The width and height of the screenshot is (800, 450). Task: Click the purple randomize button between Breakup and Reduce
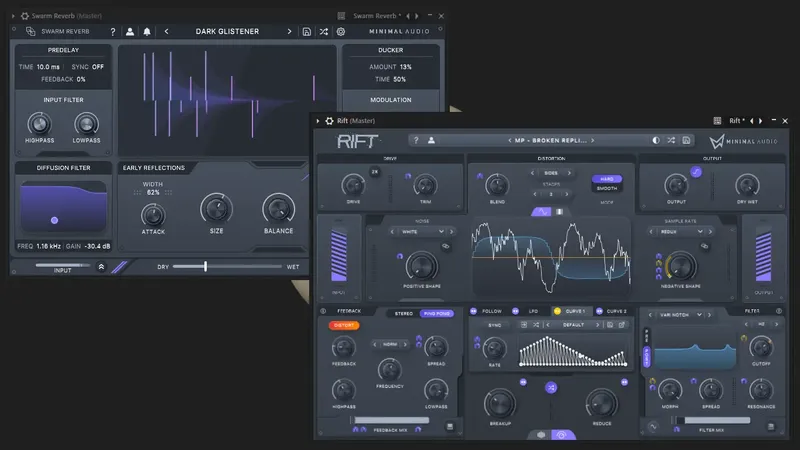click(x=551, y=388)
